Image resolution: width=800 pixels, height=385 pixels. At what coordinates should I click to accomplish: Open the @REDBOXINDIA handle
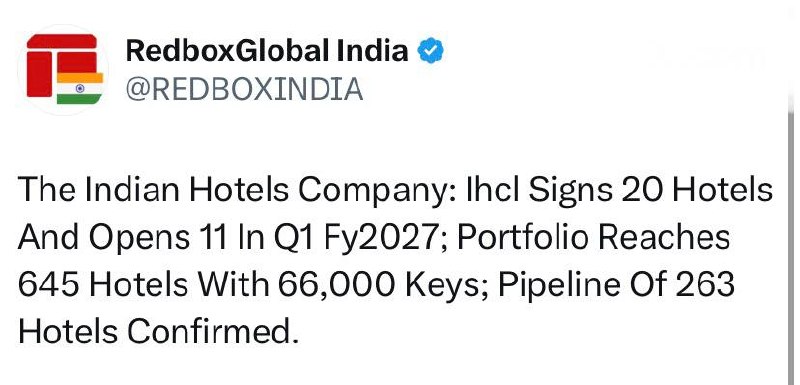[x=244, y=89]
